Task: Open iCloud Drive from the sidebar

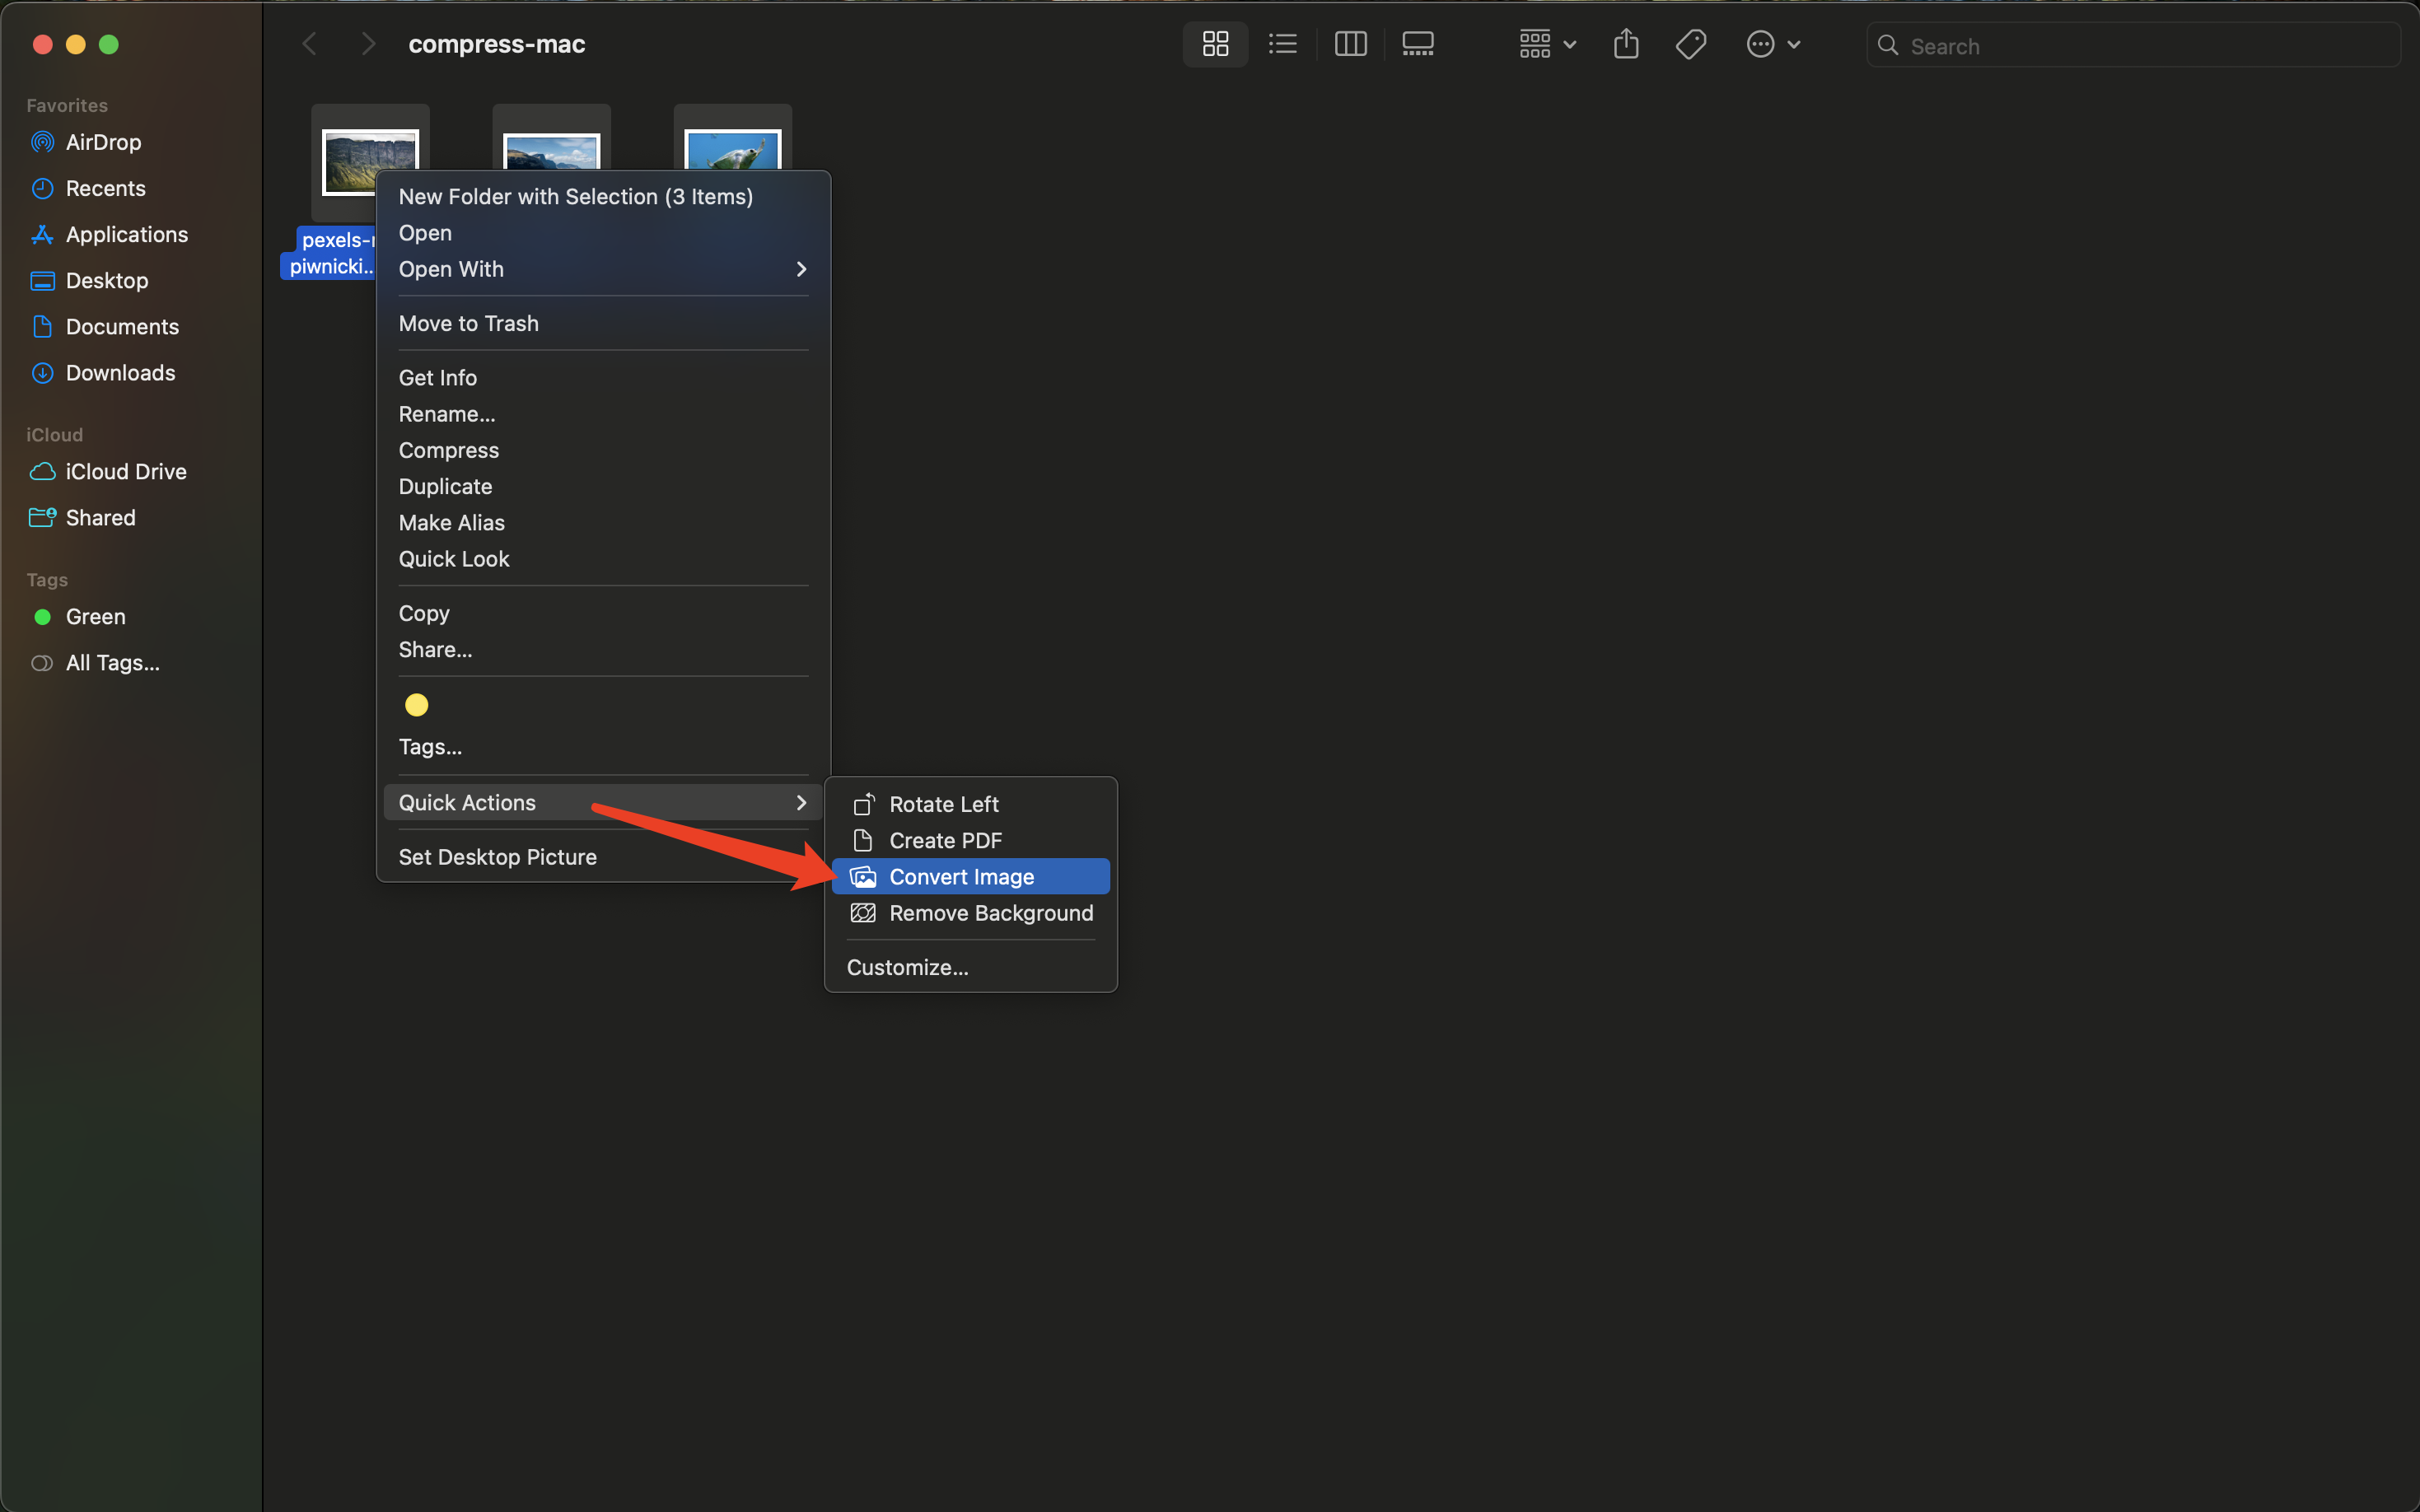Action: (126, 471)
